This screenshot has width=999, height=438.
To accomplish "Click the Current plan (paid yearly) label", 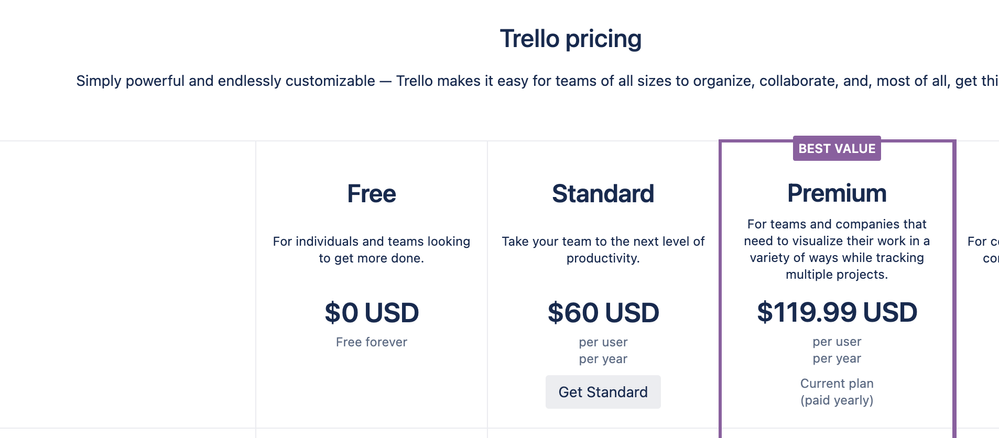I will pyautogui.click(x=837, y=392).
